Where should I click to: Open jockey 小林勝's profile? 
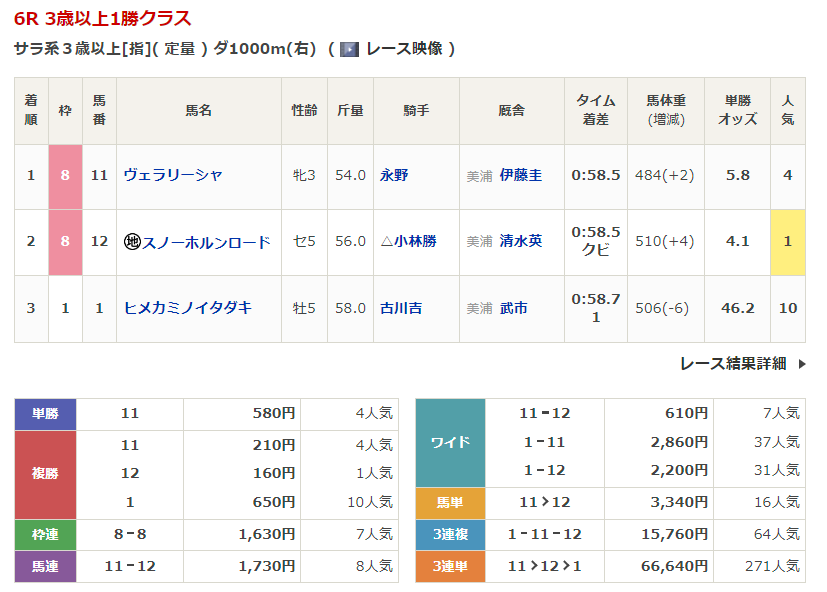coord(414,242)
